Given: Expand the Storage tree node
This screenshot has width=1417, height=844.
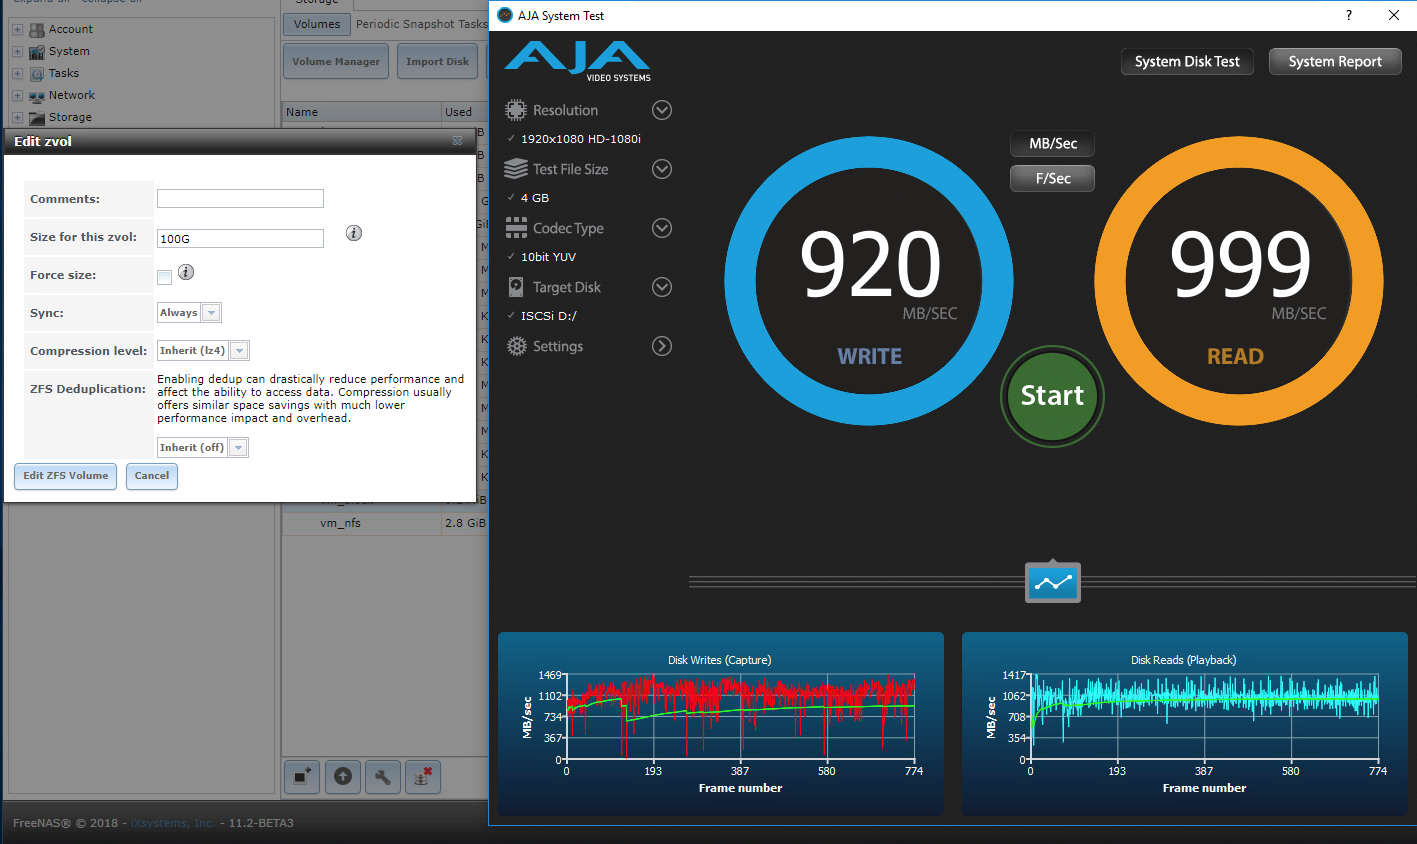Looking at the screenshot, I should point(17,118).
